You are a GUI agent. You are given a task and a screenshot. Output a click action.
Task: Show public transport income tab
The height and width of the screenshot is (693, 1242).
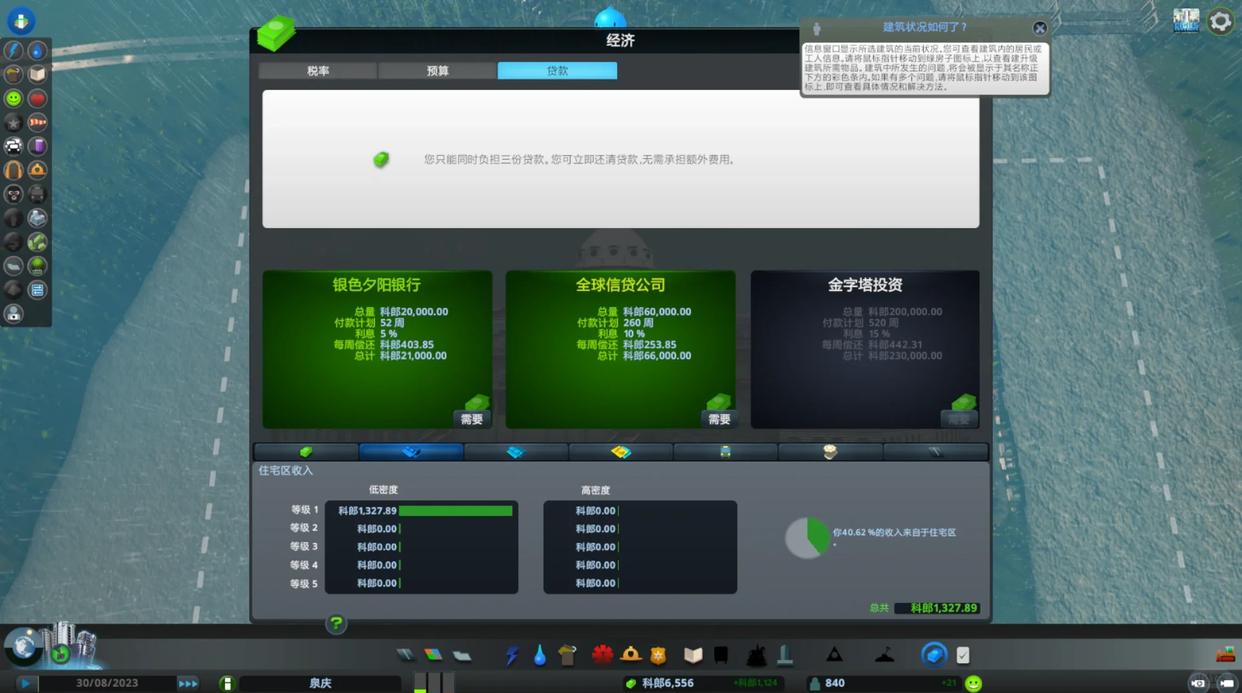[725, 452]
